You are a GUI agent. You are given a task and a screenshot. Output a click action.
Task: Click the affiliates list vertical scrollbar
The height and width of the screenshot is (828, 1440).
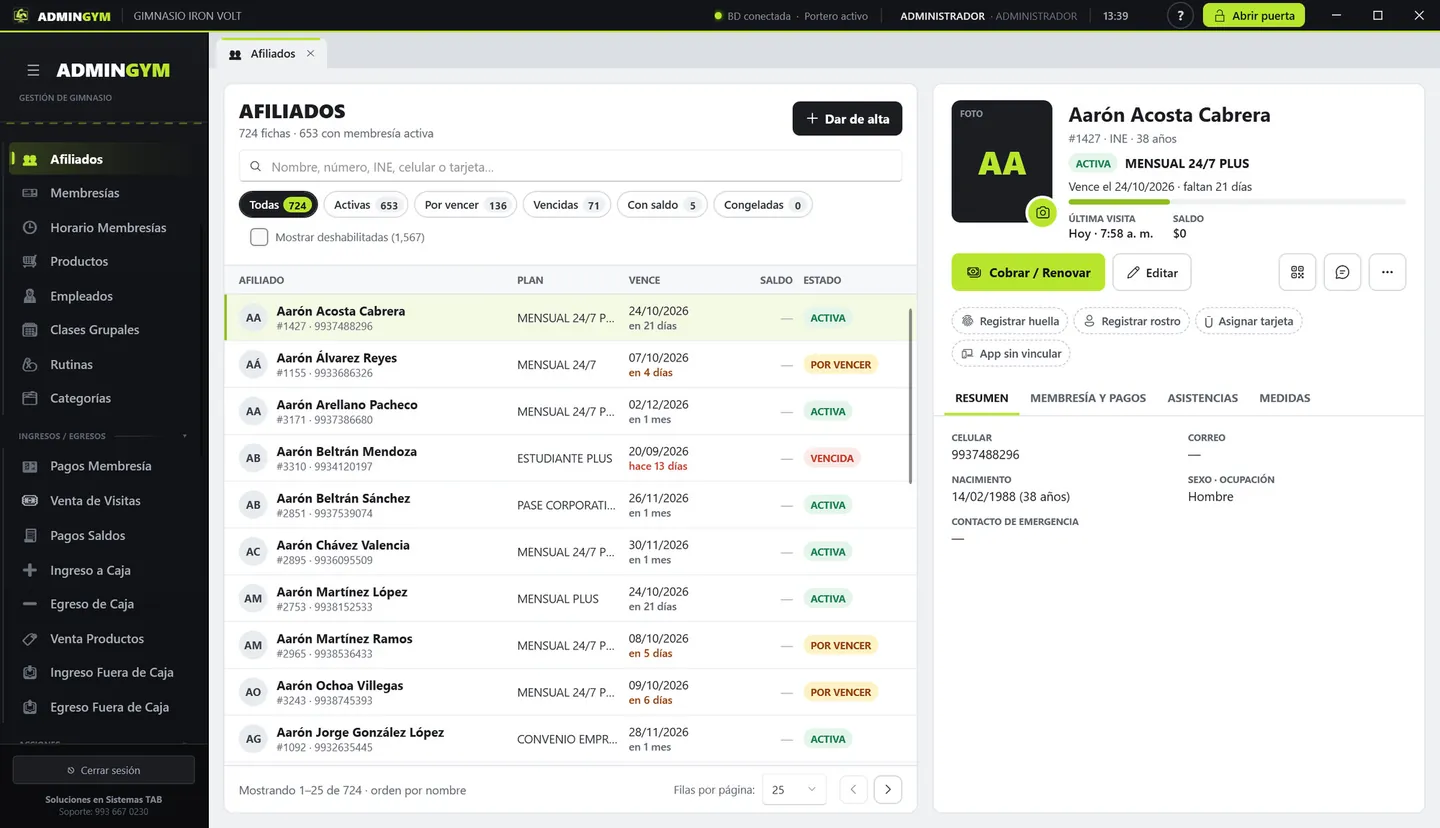(x=910, y=396)
